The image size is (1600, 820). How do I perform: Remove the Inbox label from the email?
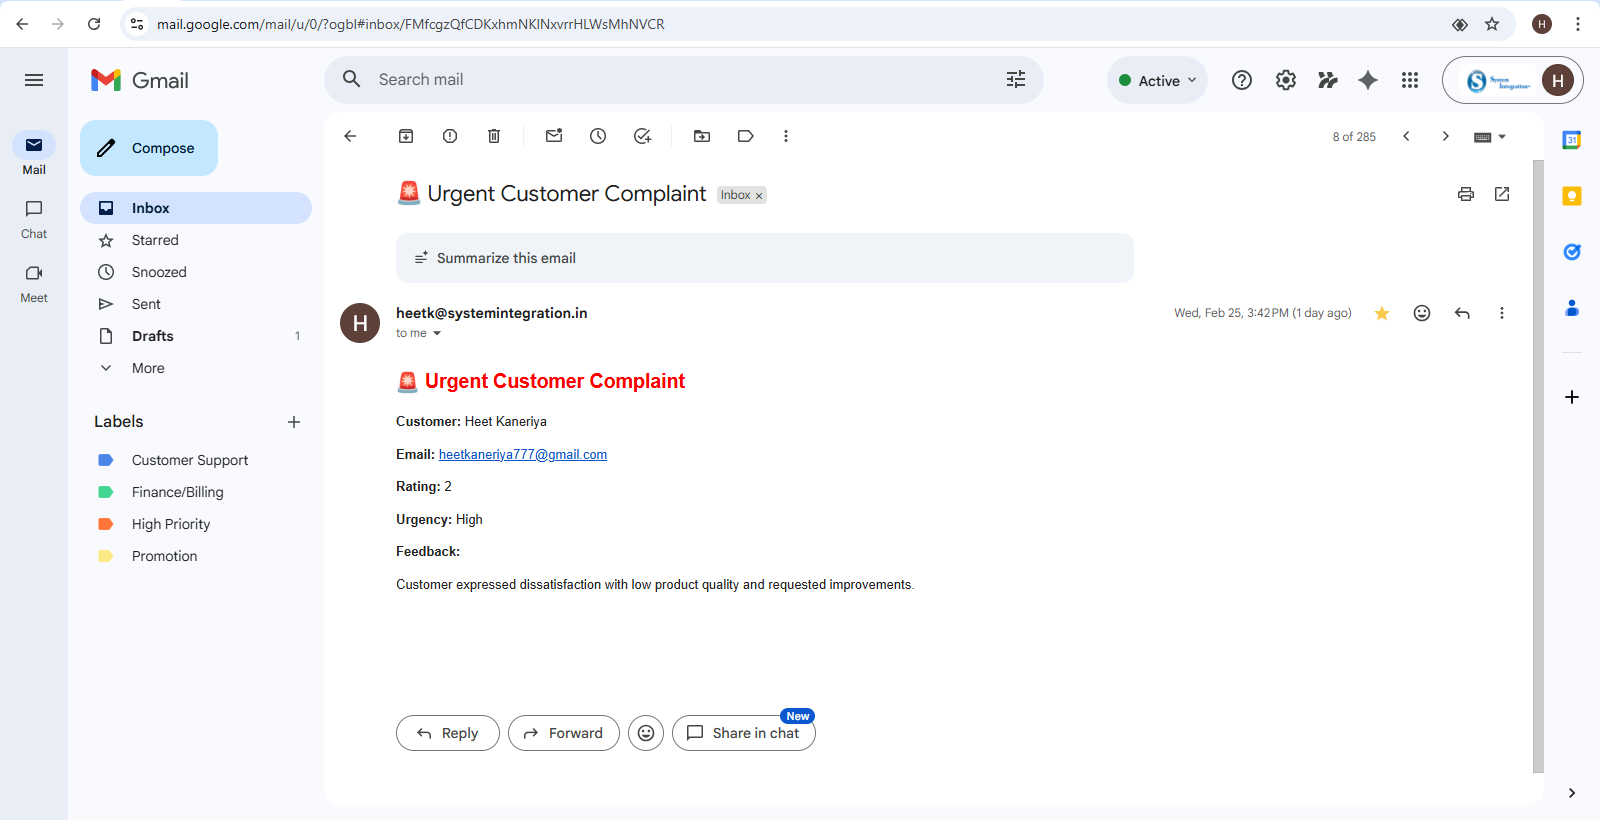(x=759, y=196)
